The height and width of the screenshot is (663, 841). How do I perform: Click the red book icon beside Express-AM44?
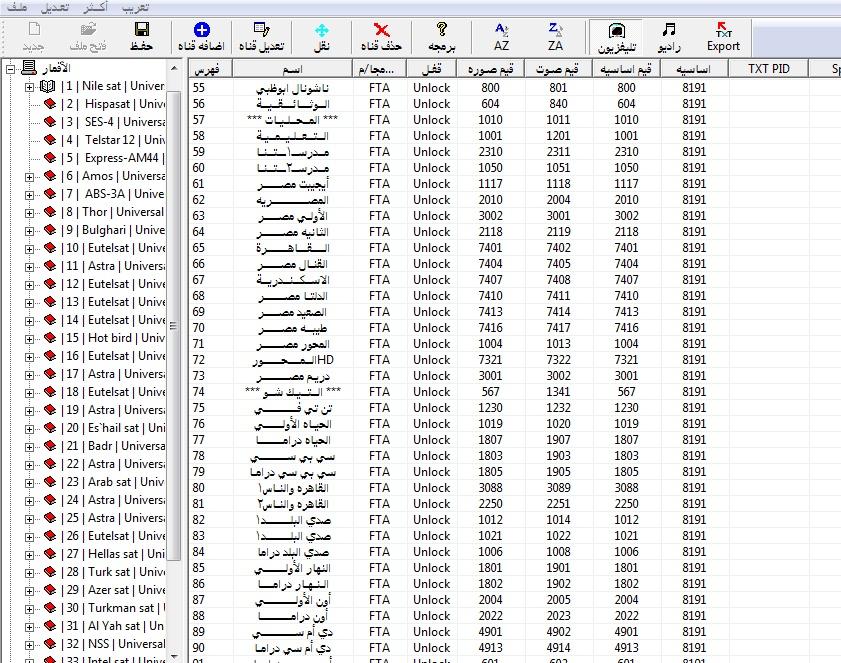50,158
